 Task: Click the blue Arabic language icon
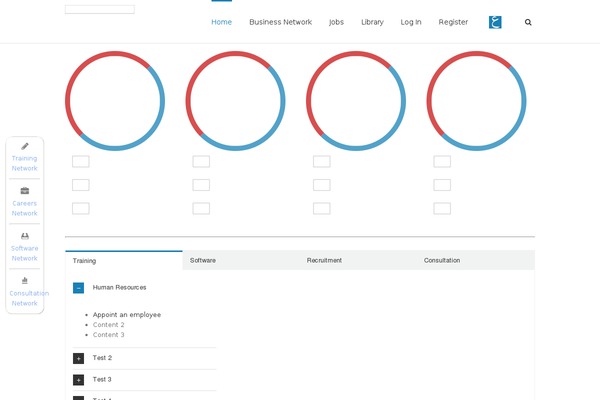(495, 22)
